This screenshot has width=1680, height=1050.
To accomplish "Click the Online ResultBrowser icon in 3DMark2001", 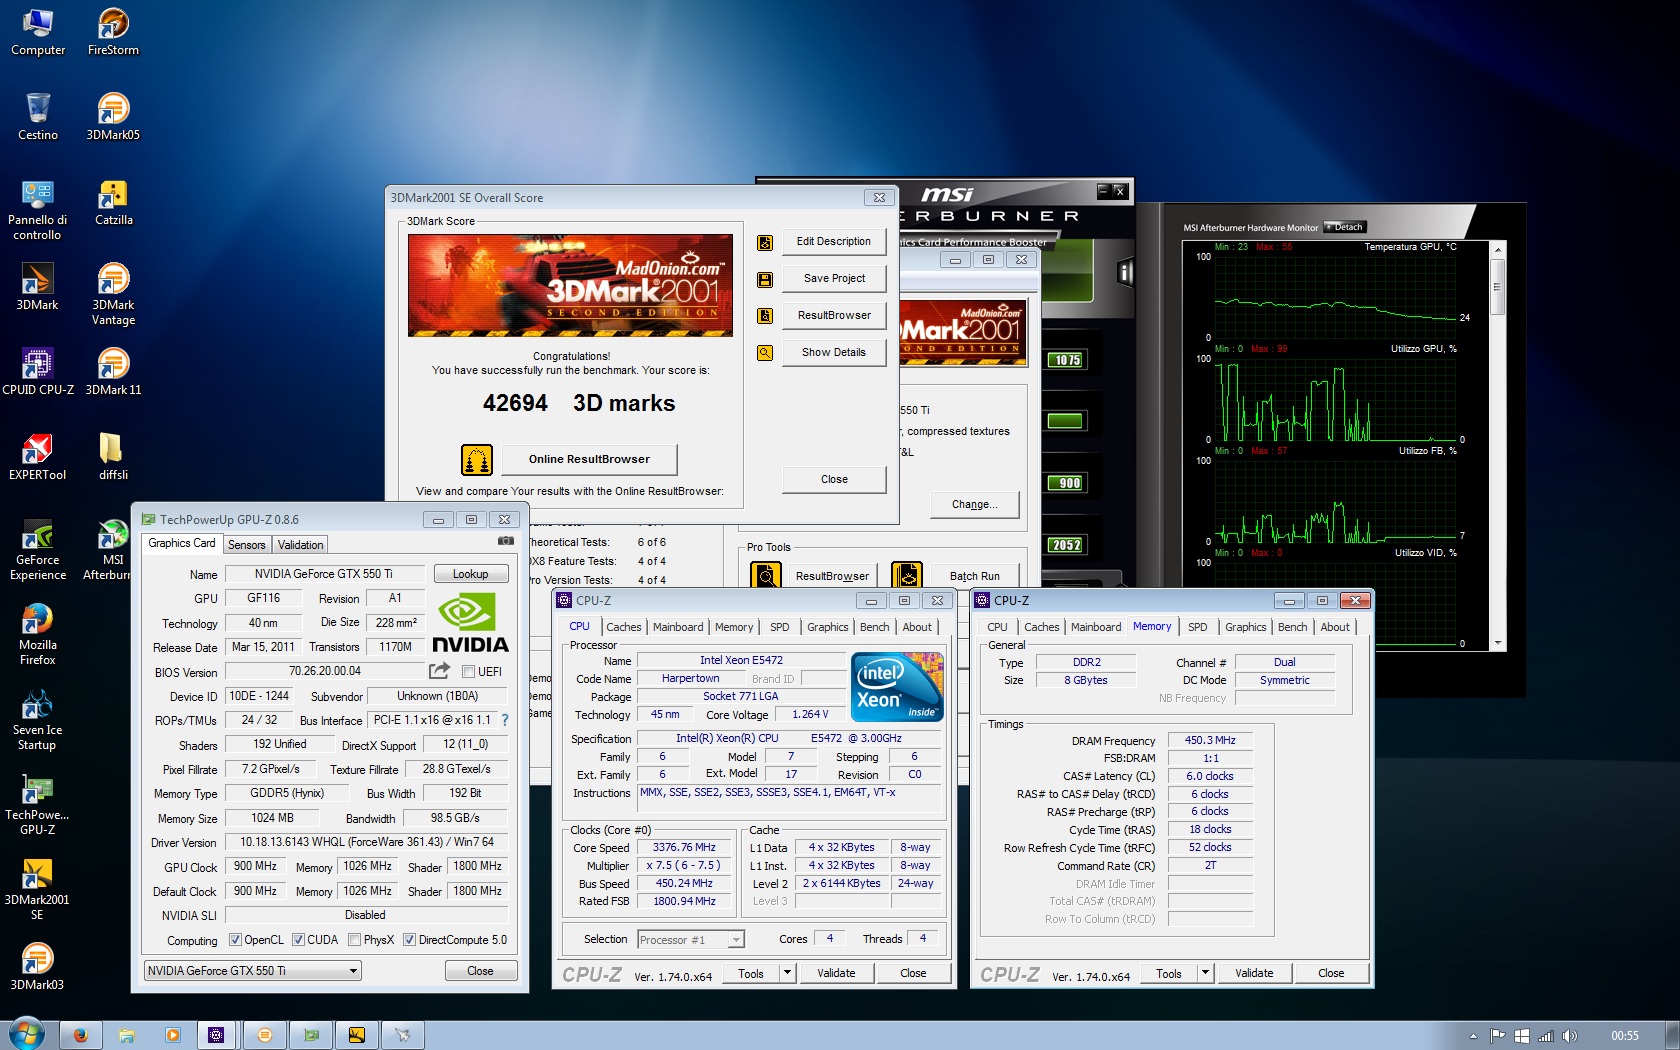I will pos(477,460).
